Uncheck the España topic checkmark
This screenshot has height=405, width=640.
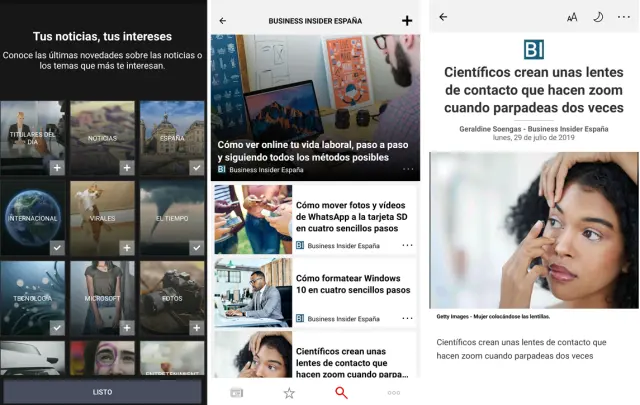(x=197, y=168)
